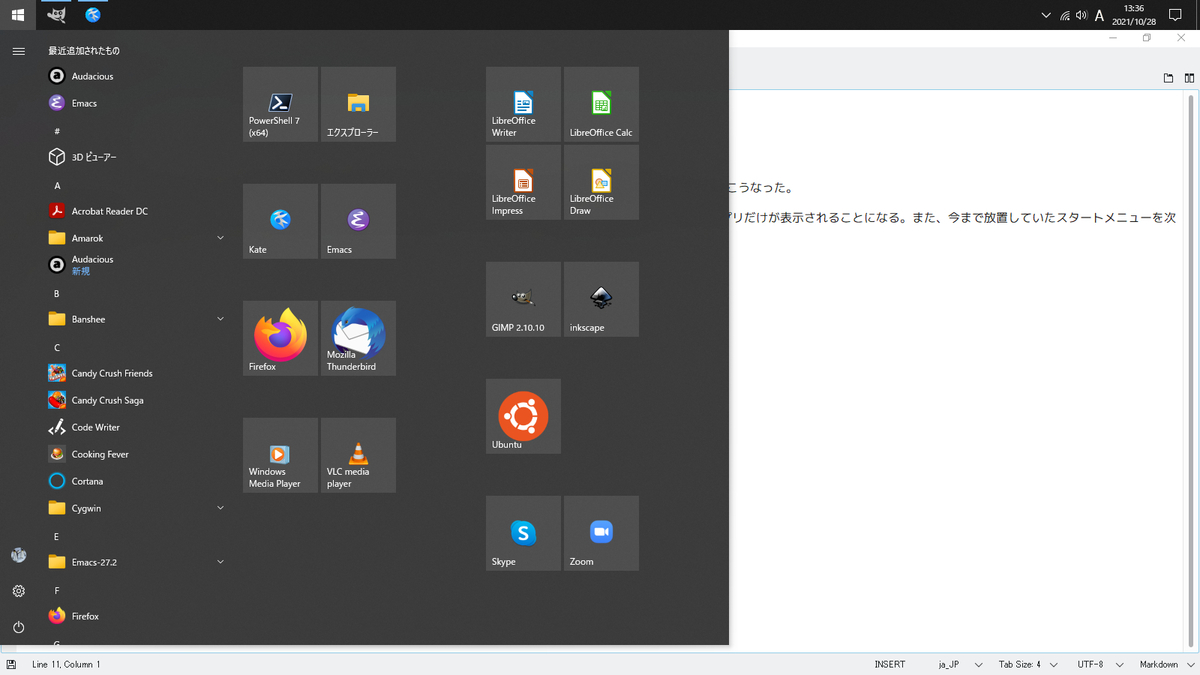Launch Code Writer from app list
The image size is (1200, 675).
coord(135,427)
